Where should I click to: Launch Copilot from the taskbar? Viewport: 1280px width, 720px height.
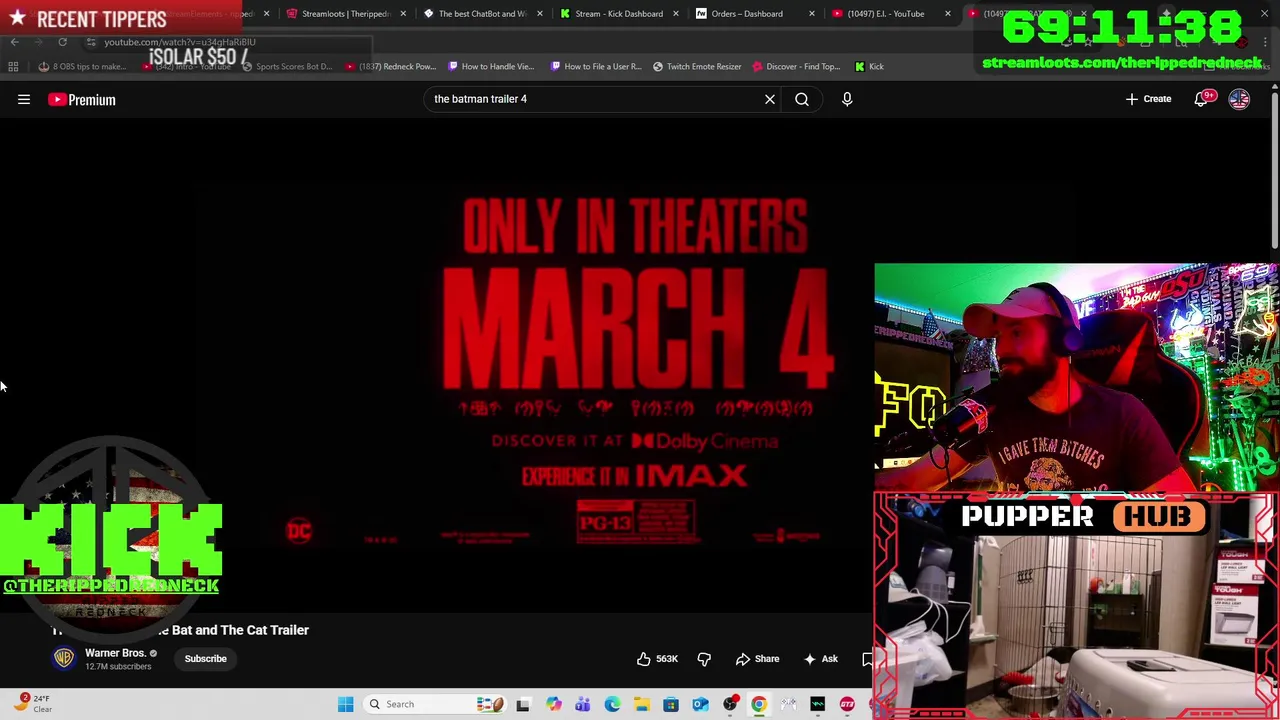coord(553,704)
